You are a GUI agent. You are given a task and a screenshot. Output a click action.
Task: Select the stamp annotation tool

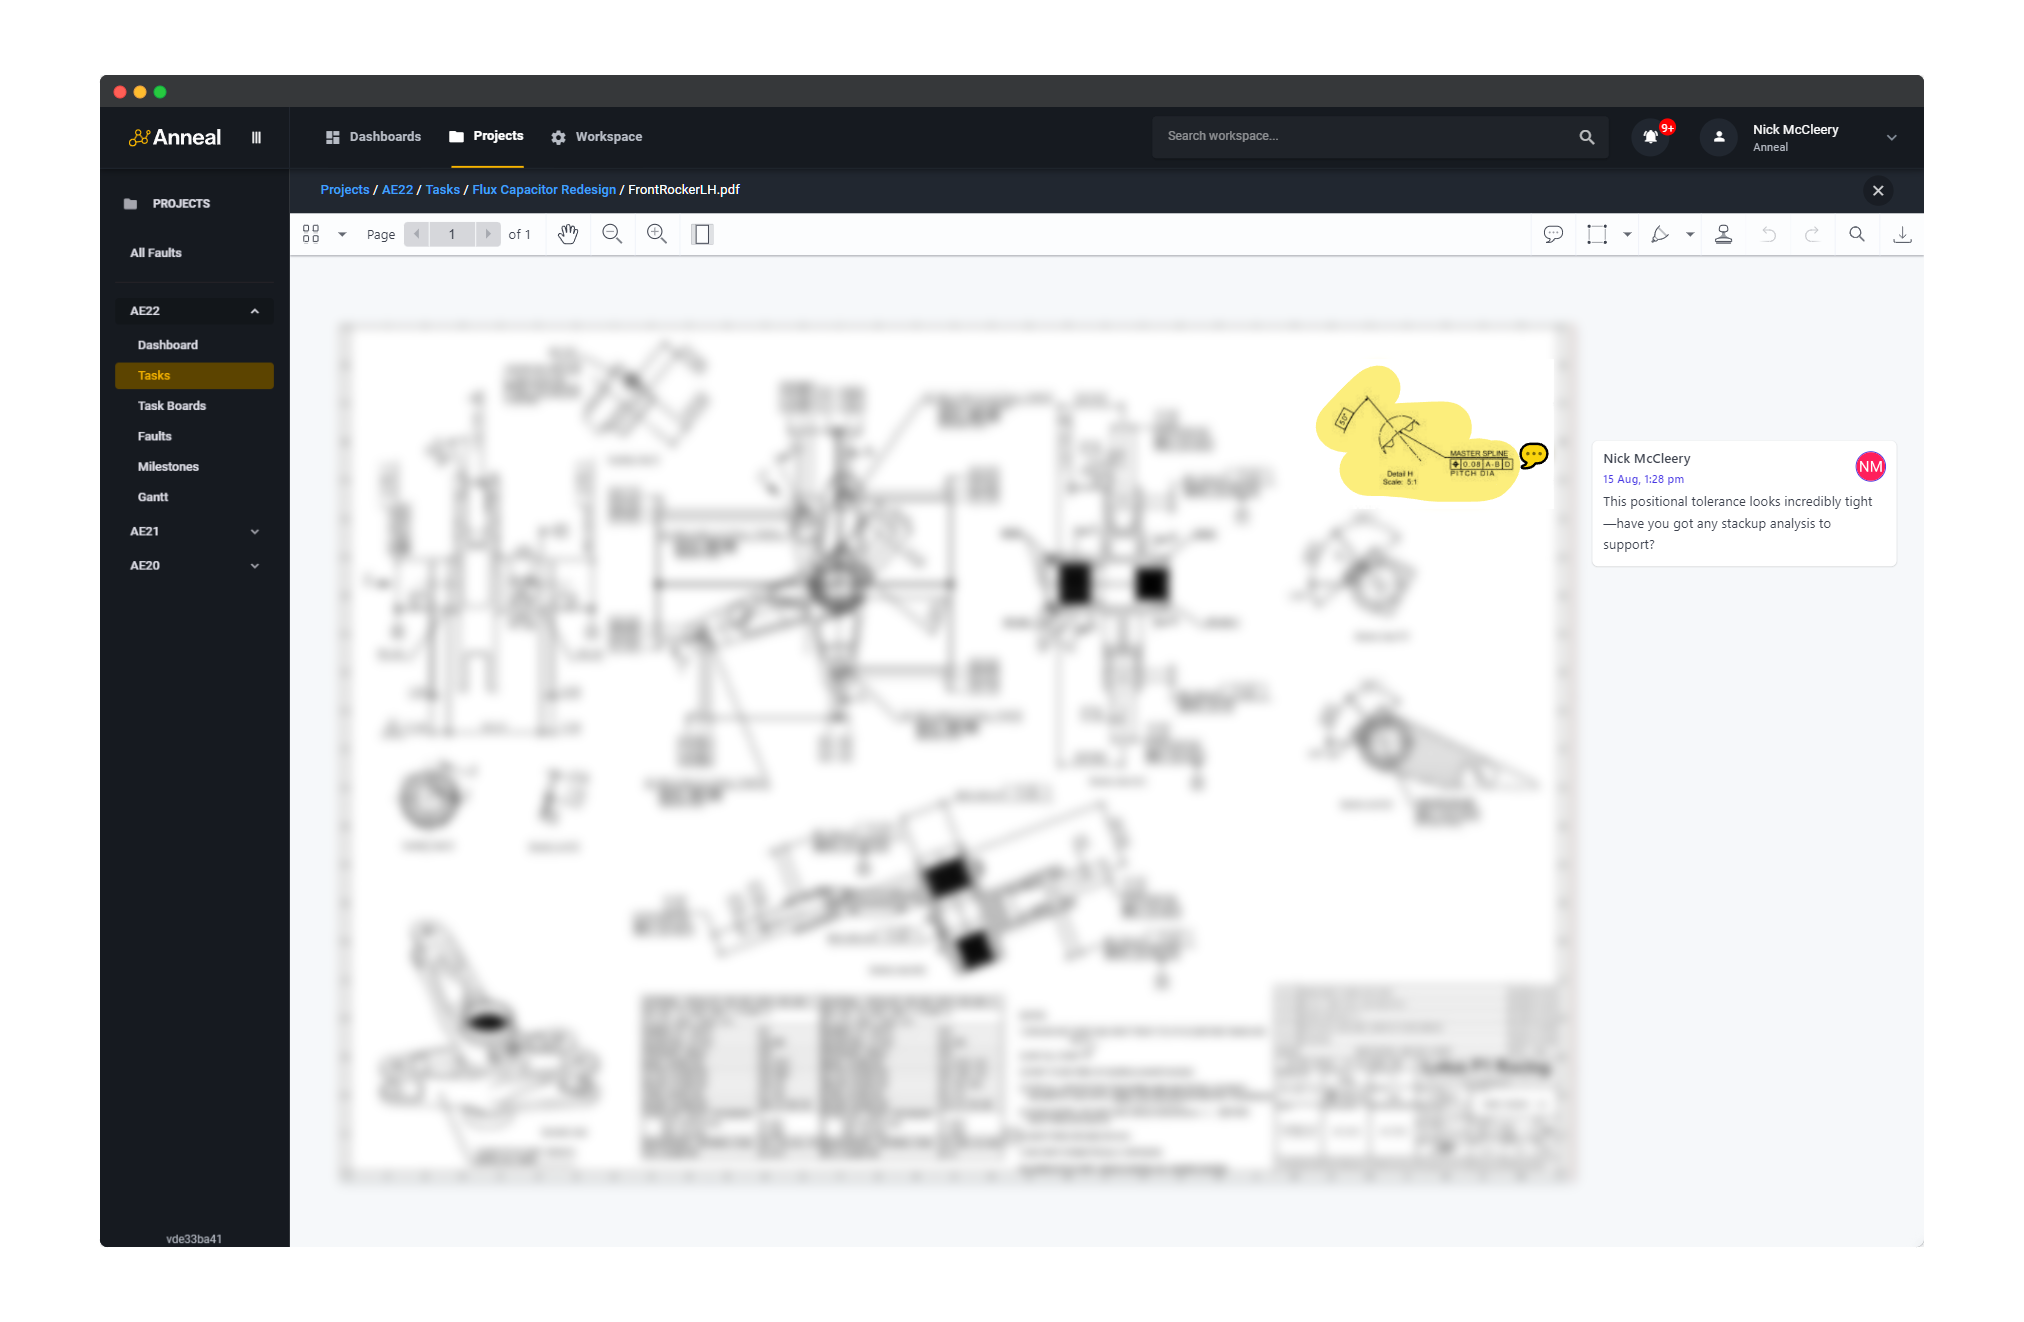click(1723, 234)
